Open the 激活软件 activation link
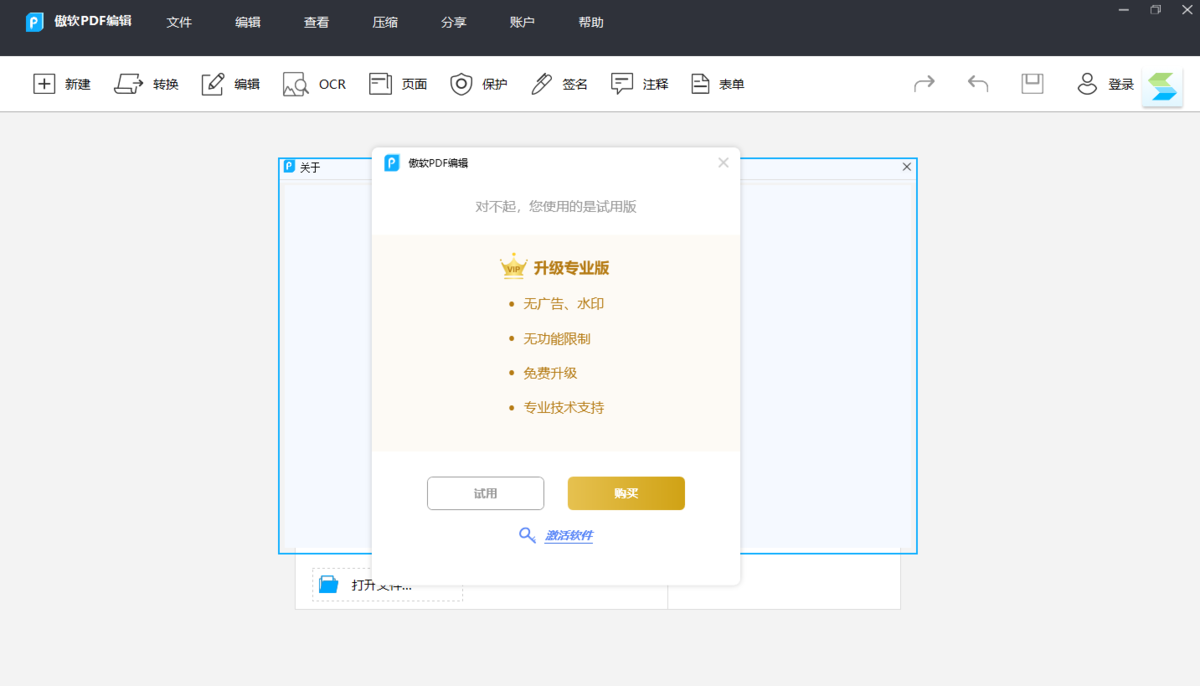Screen dimensions: 1200x686 (568, 535)
